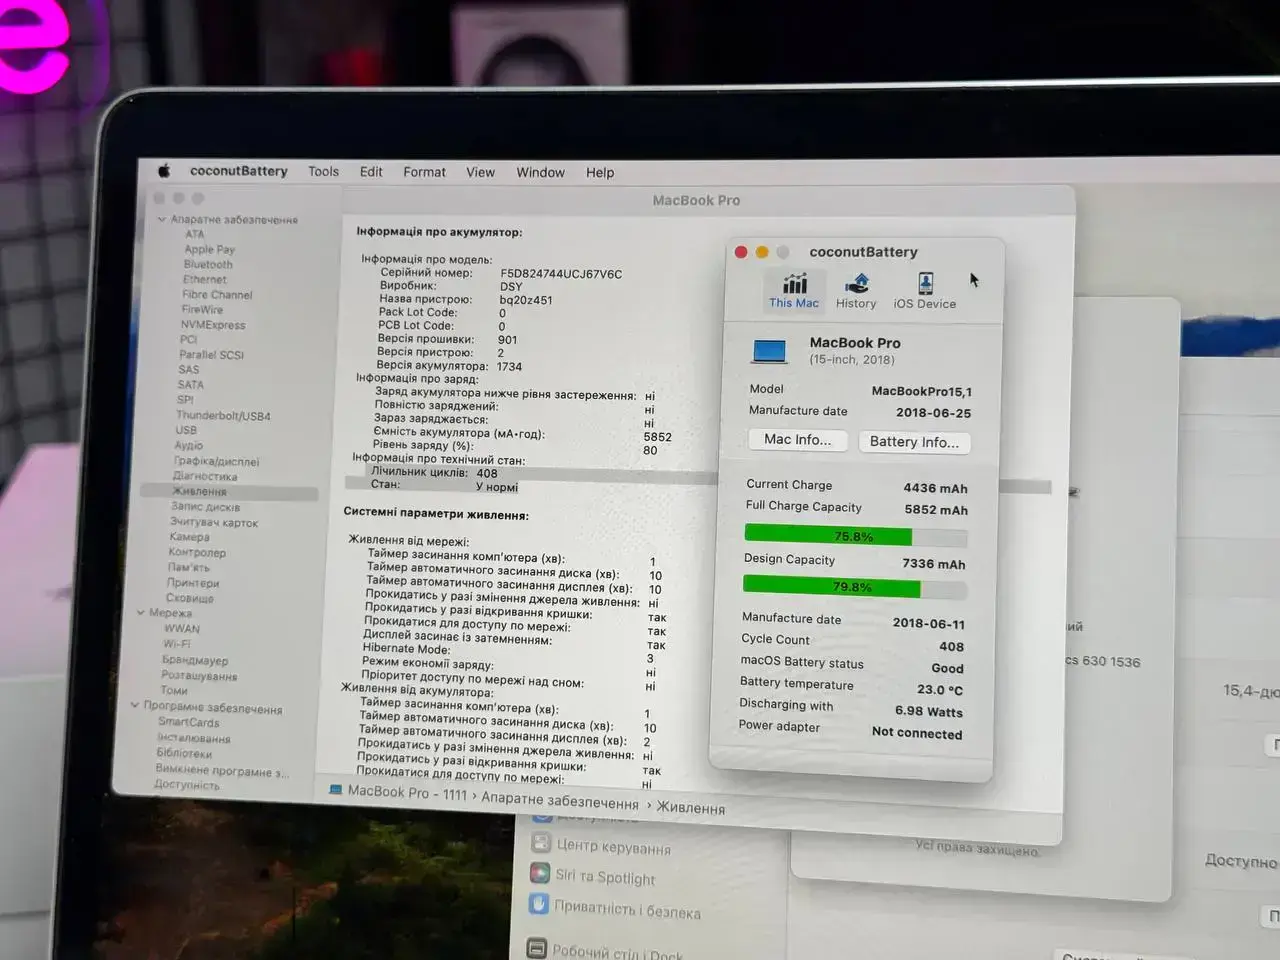
Task: Click the 79.8% design capacity bar
Action: (x=853, y=586)
